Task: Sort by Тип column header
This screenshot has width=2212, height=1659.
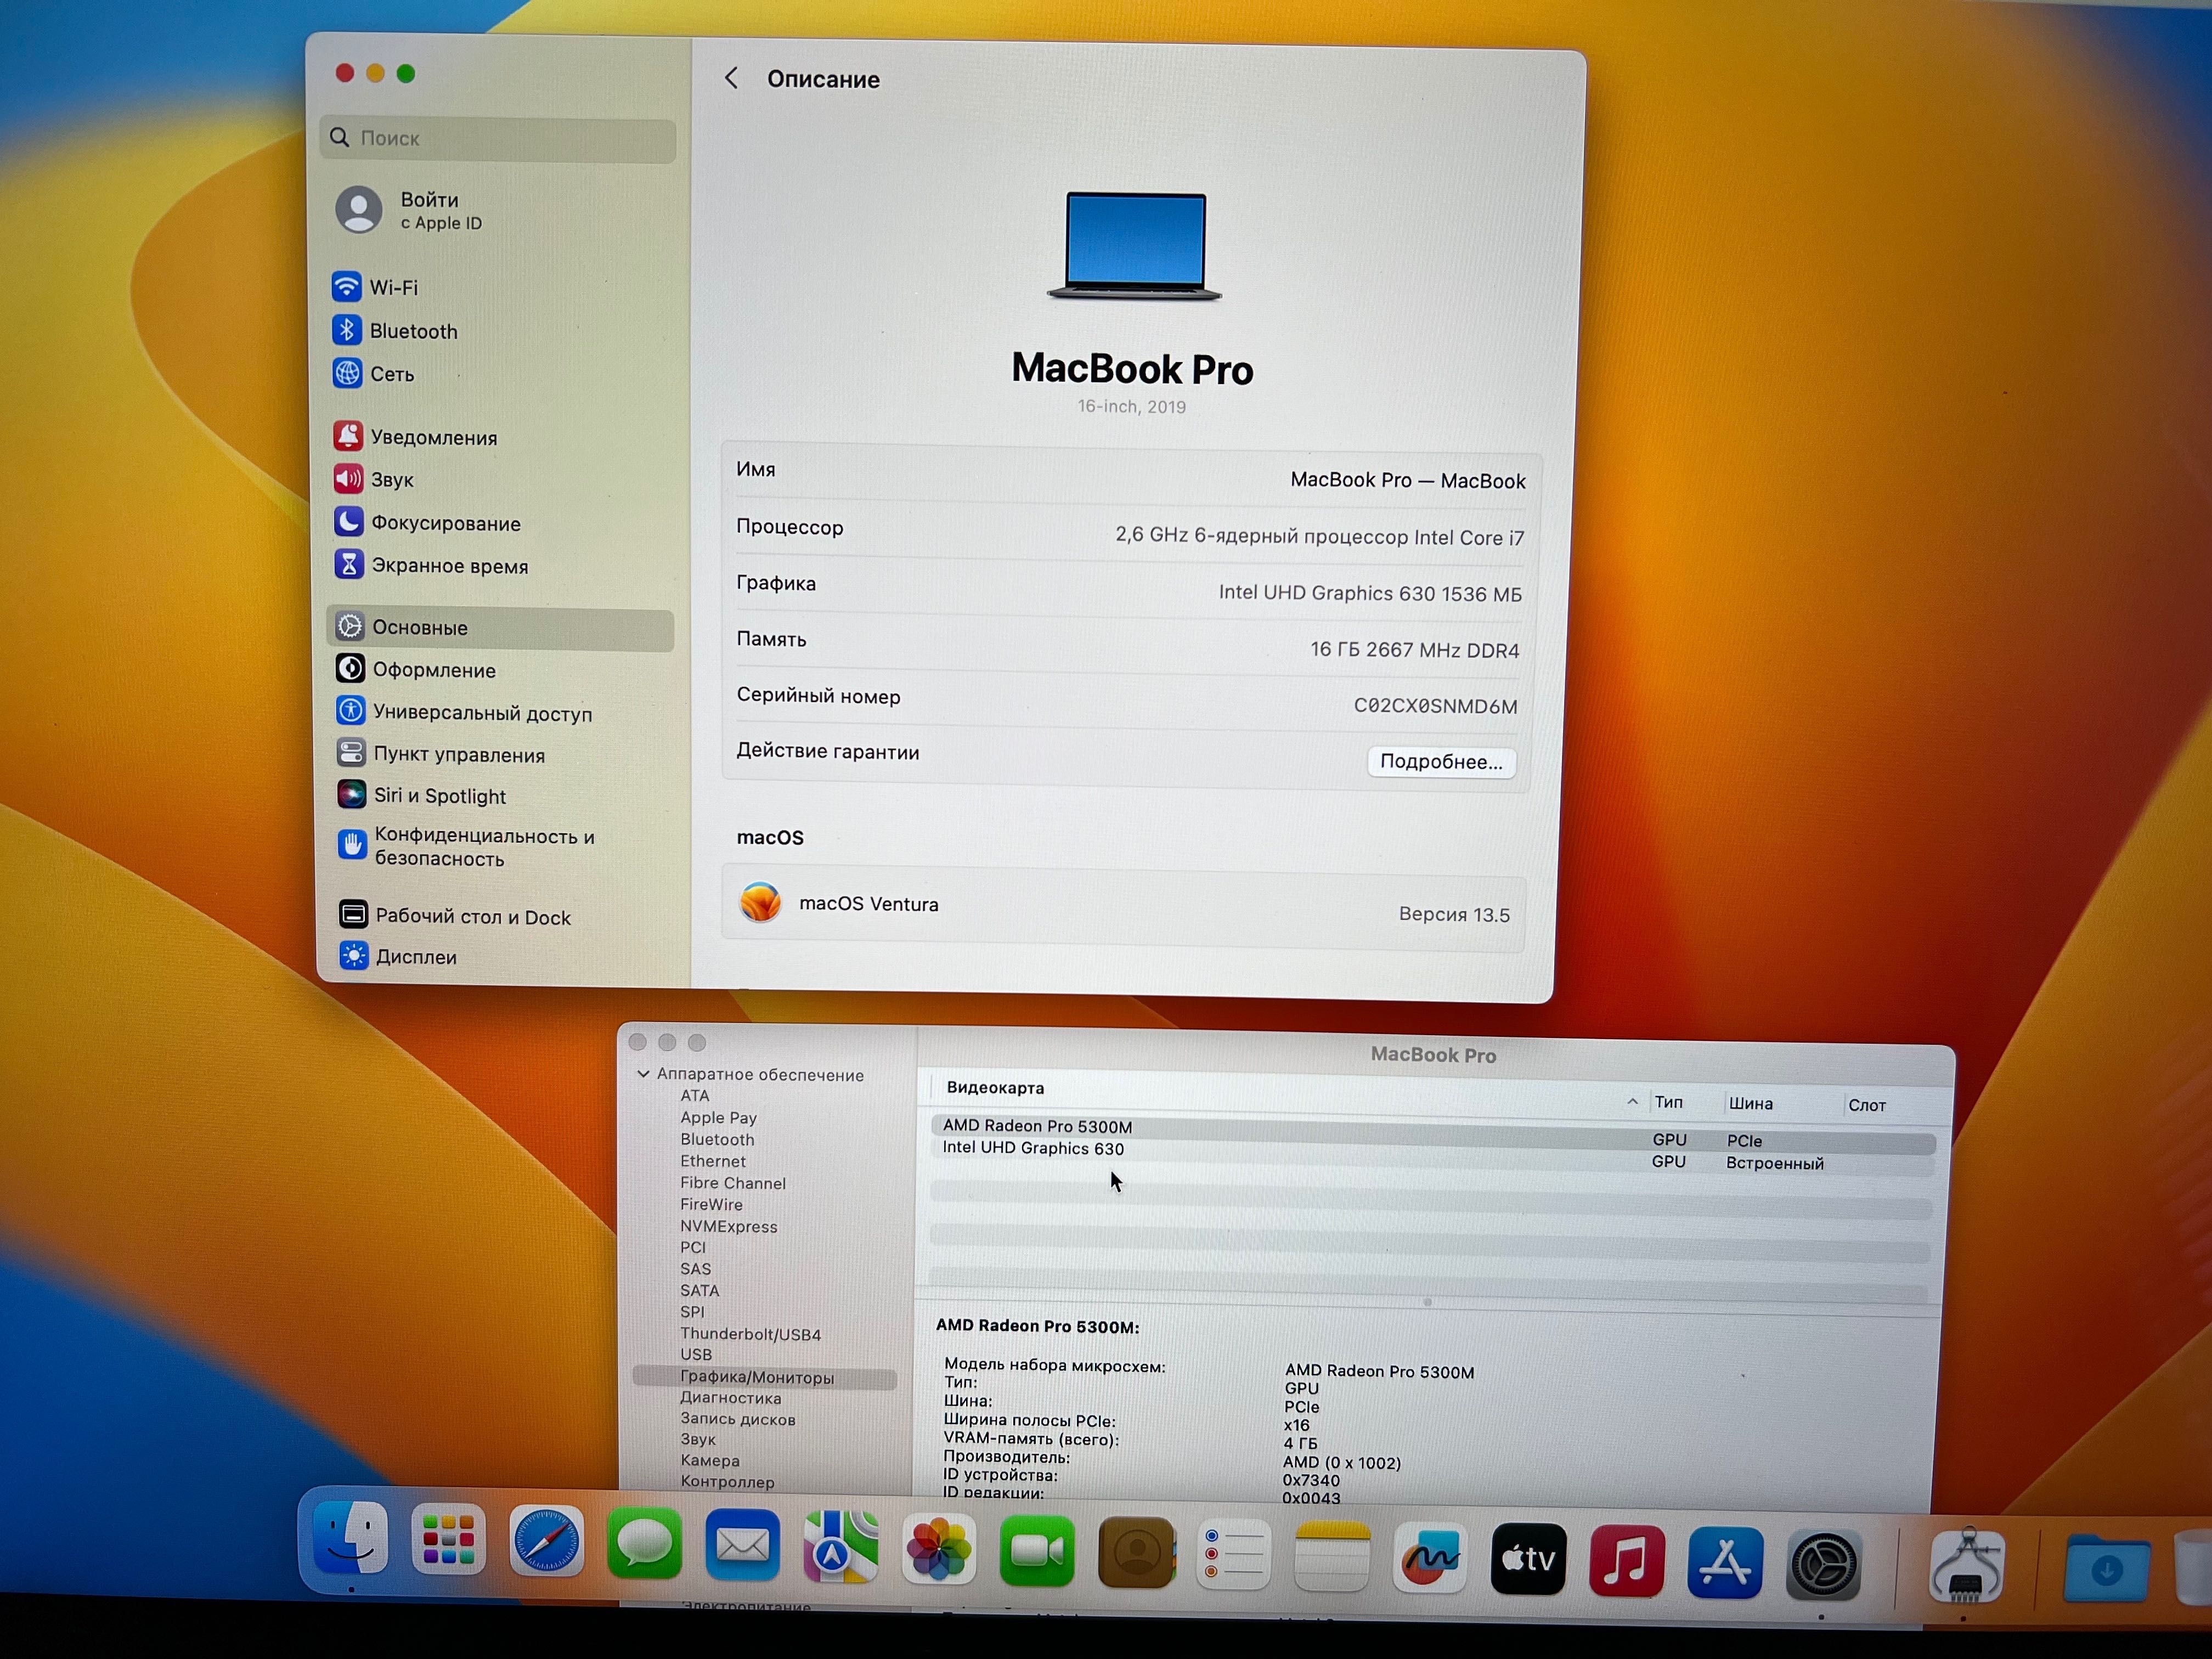Action: click(1668, 1102)
